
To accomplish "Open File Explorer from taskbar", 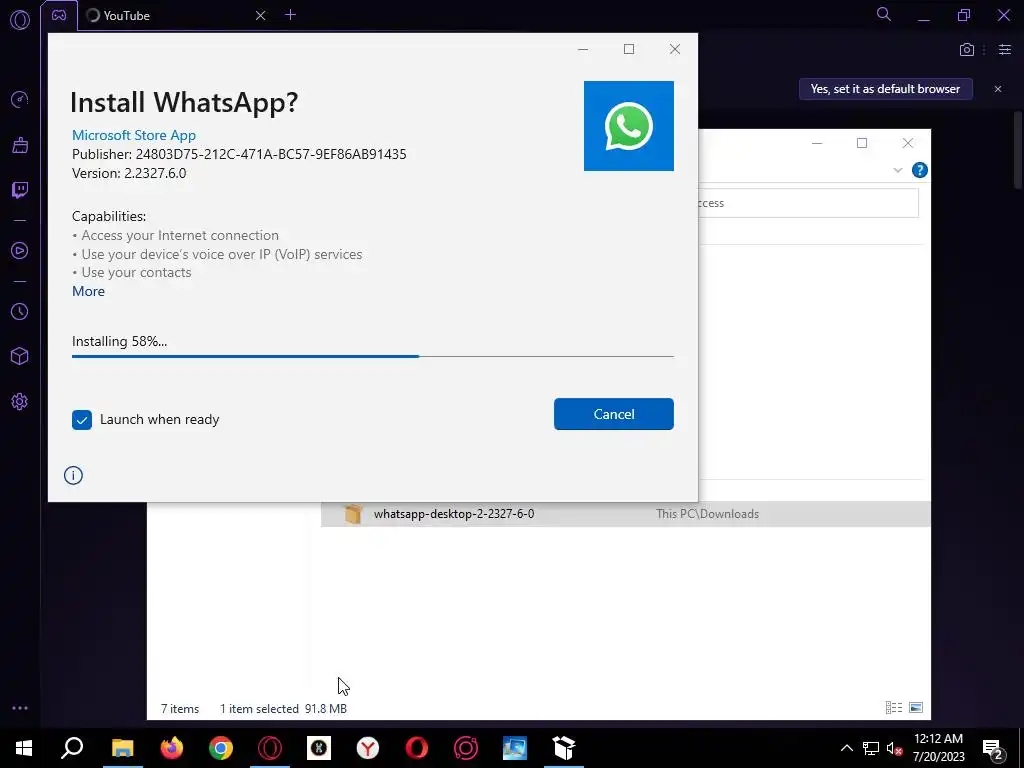I will click(122, 748).
